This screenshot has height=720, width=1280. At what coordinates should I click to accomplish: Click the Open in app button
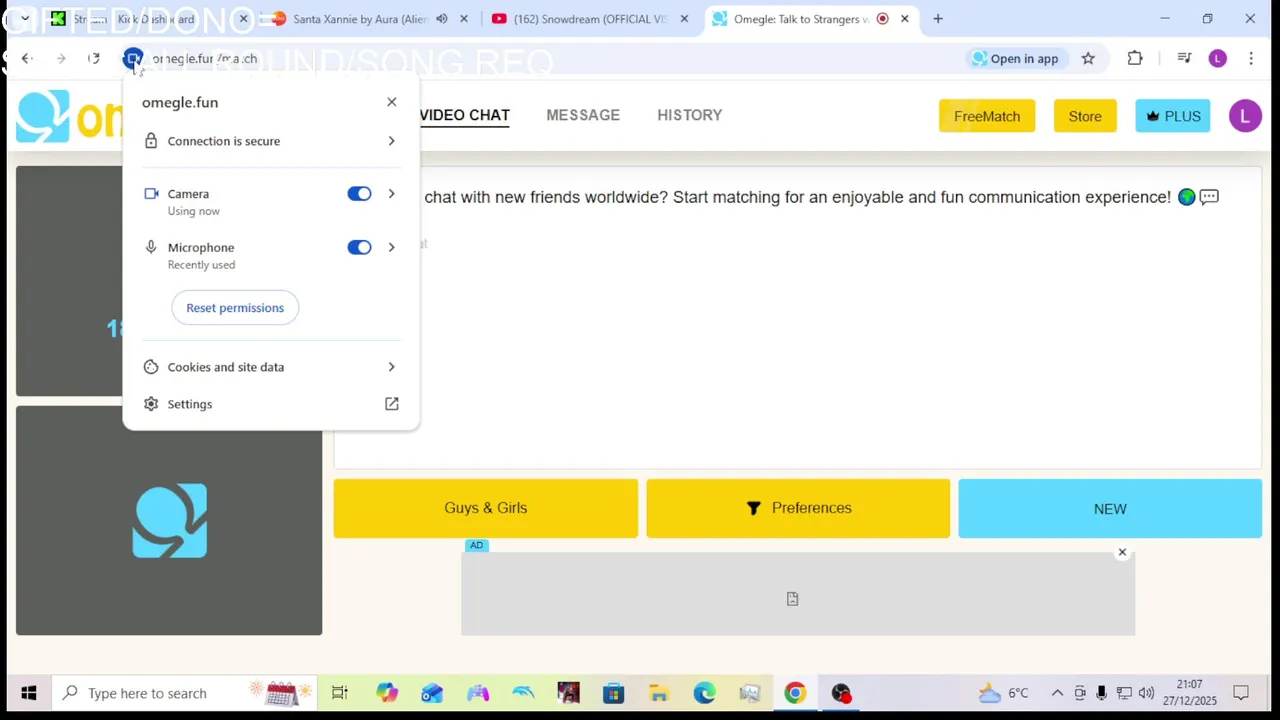[x=1015, y=59]
